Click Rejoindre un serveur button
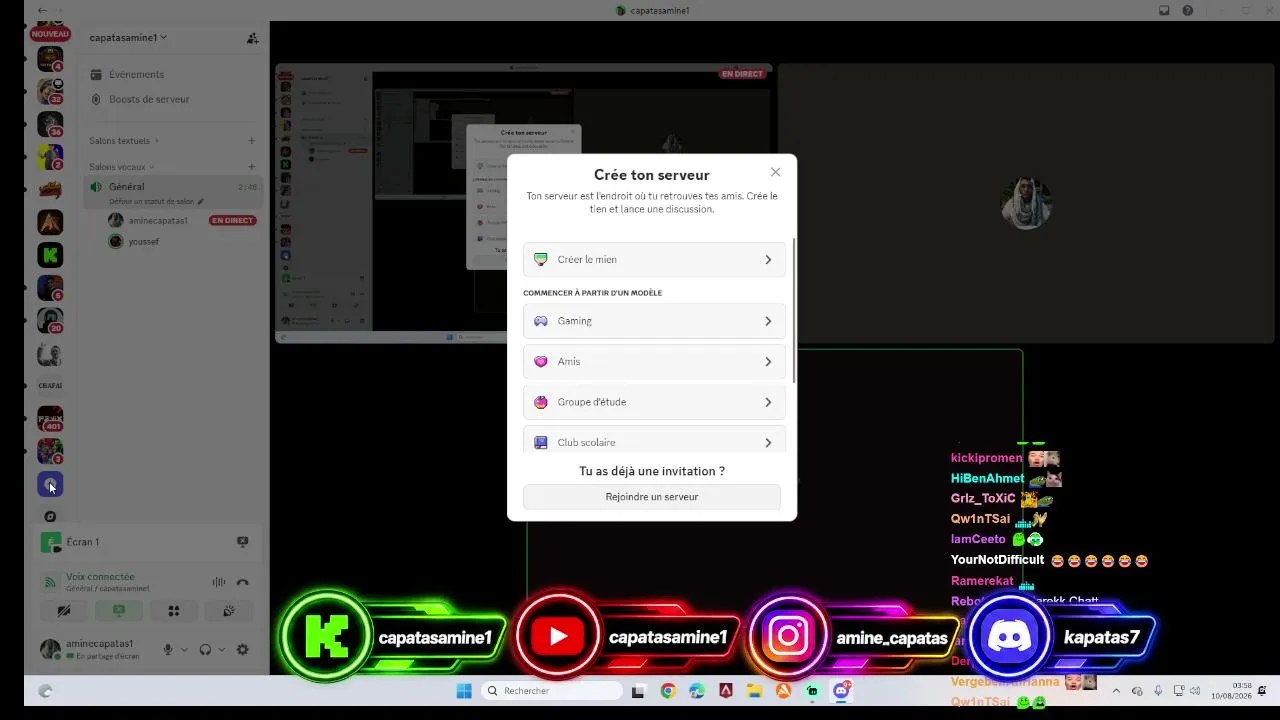Viewport: 1280px width, 720px height. tap(652, 497)
